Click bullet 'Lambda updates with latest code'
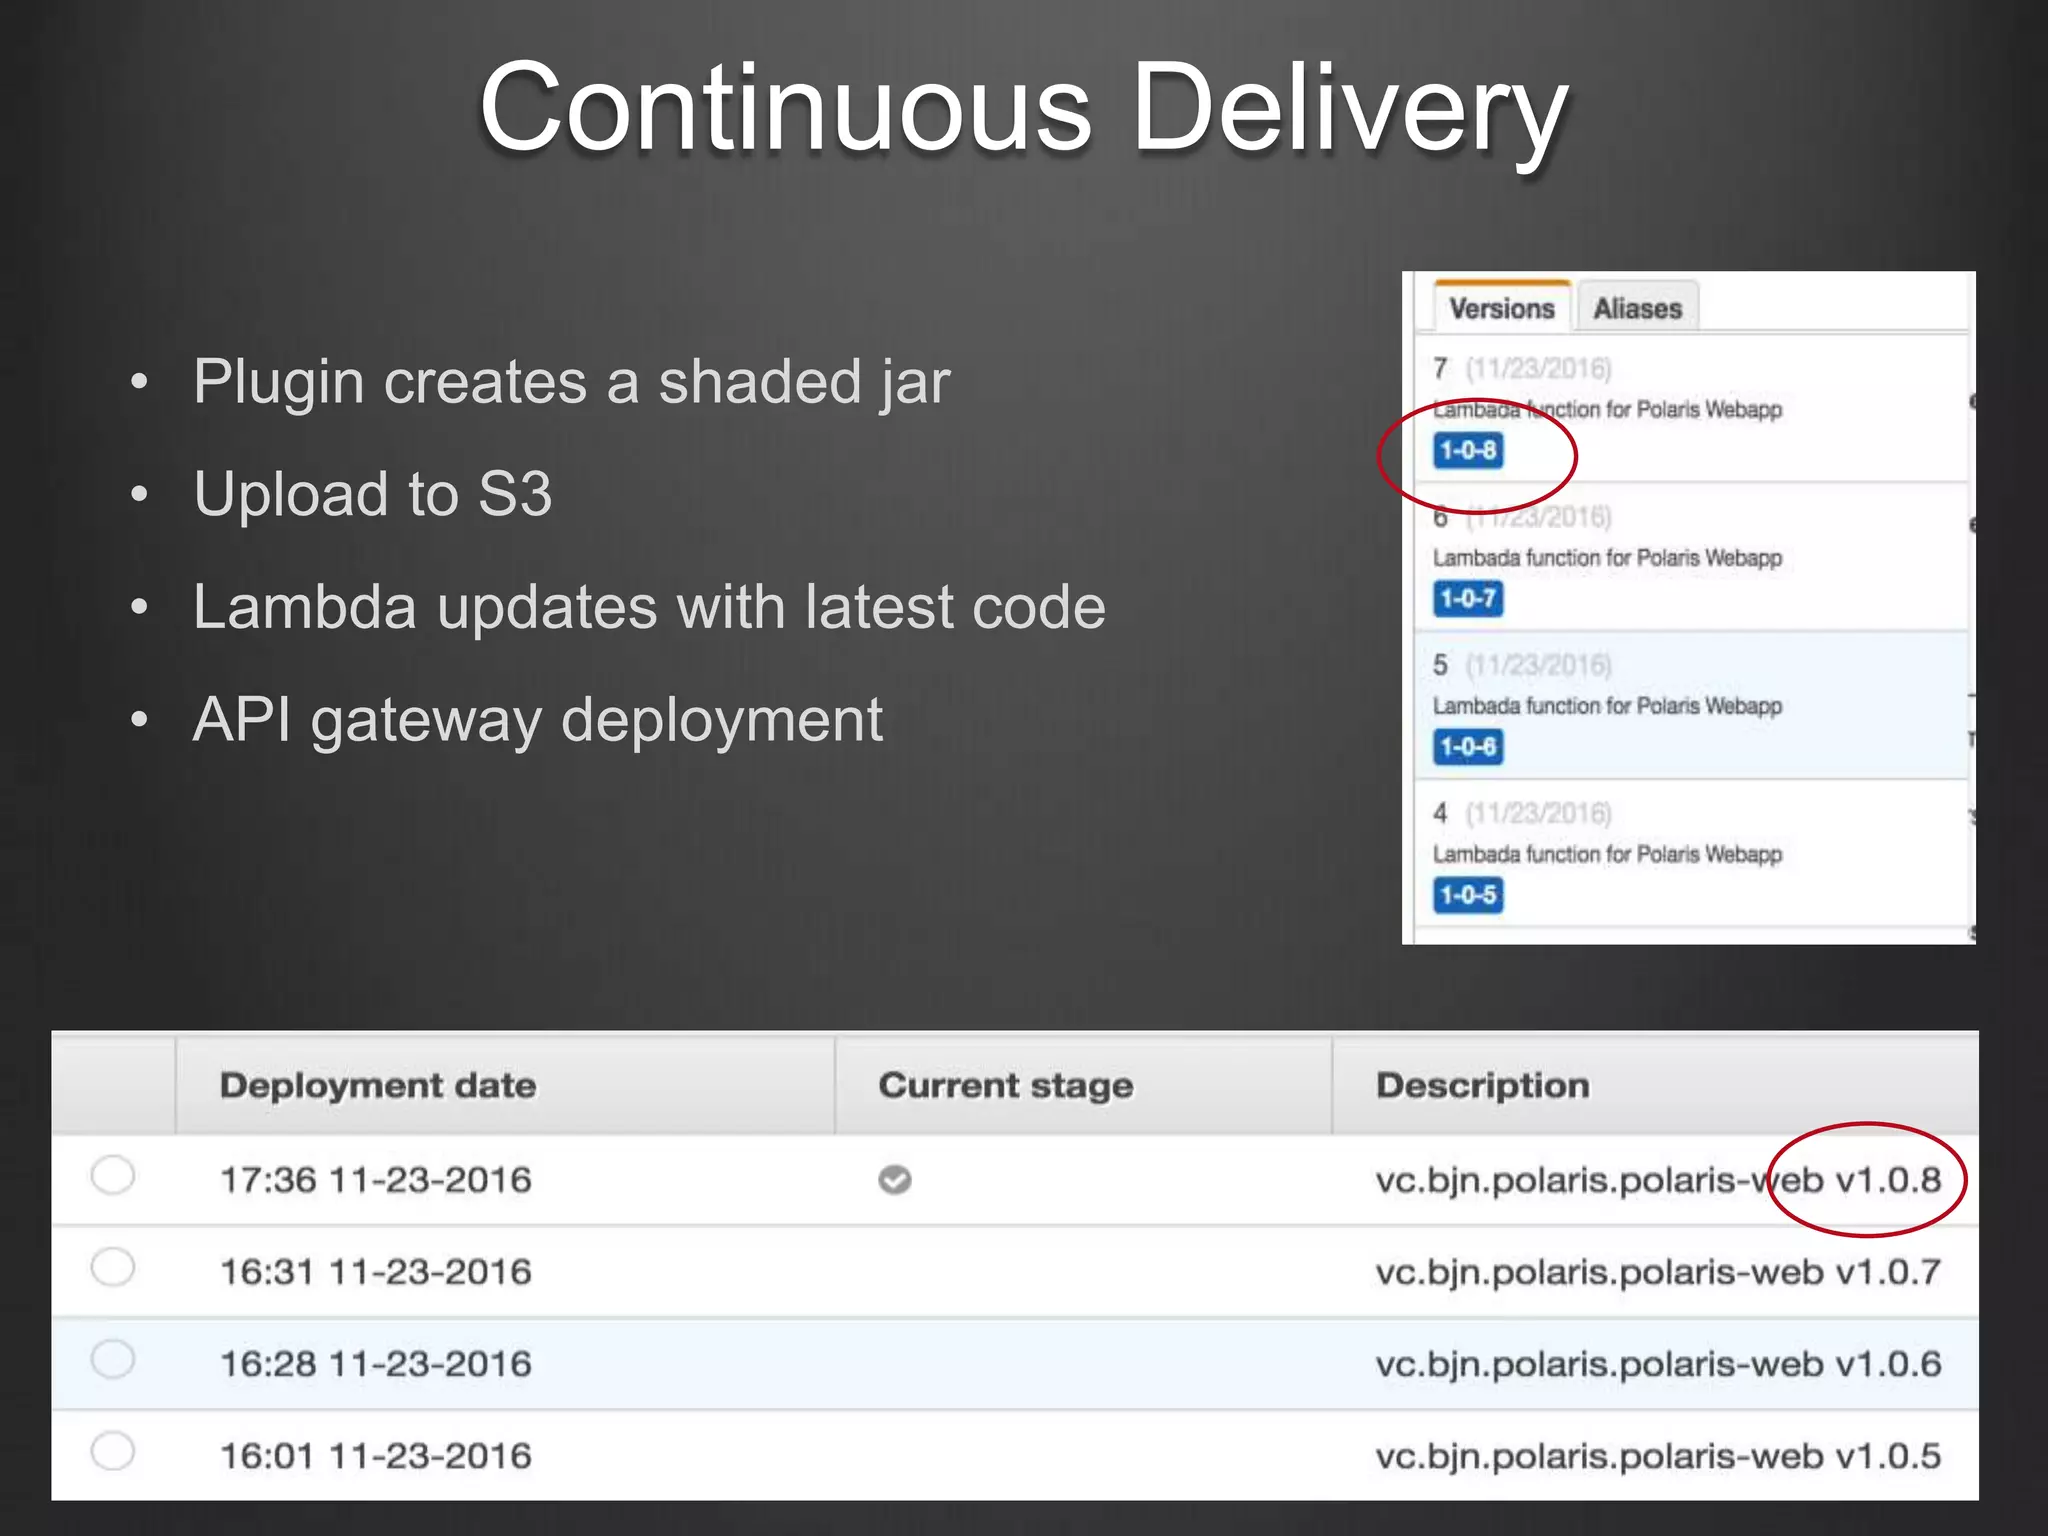This screenshot has width=2048, height=1536. (x=649, y=607)
